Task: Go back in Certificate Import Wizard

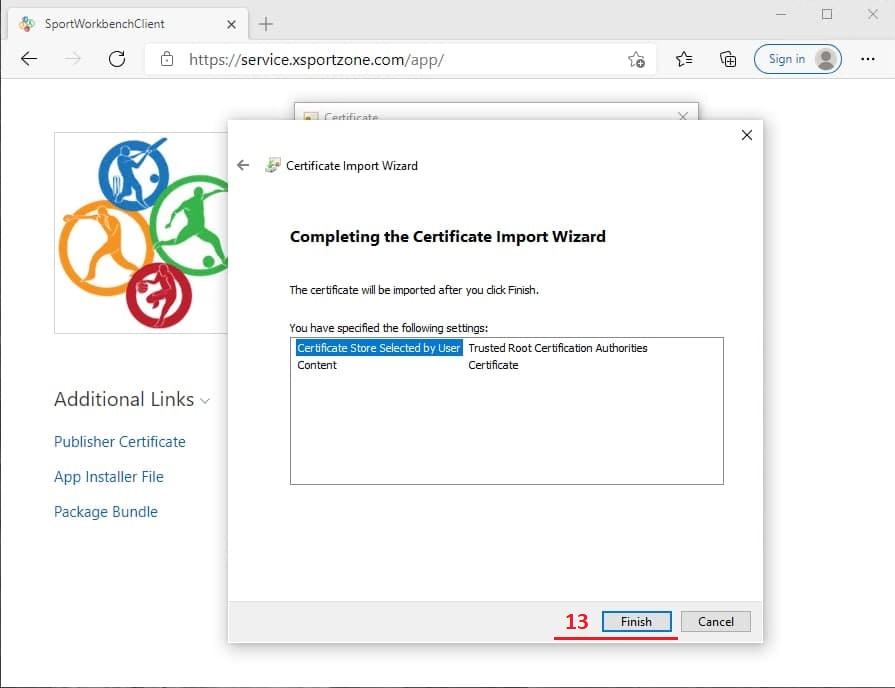Action: (243, 165)
